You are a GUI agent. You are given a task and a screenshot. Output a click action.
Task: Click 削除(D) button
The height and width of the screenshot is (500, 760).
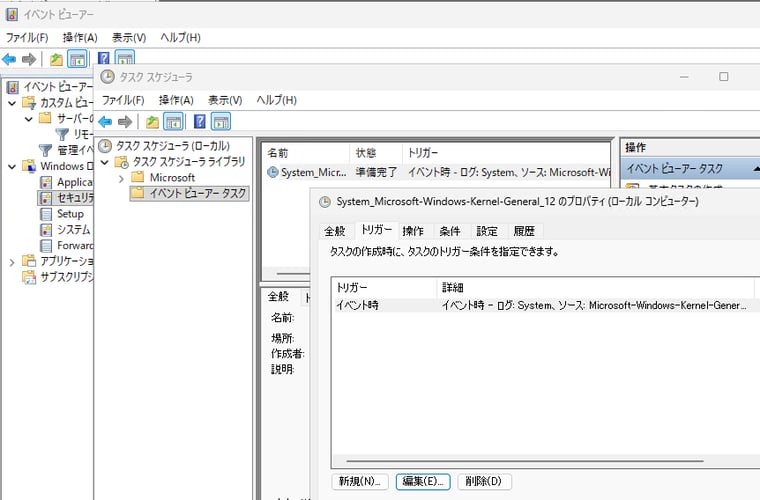tap(484, 481)
